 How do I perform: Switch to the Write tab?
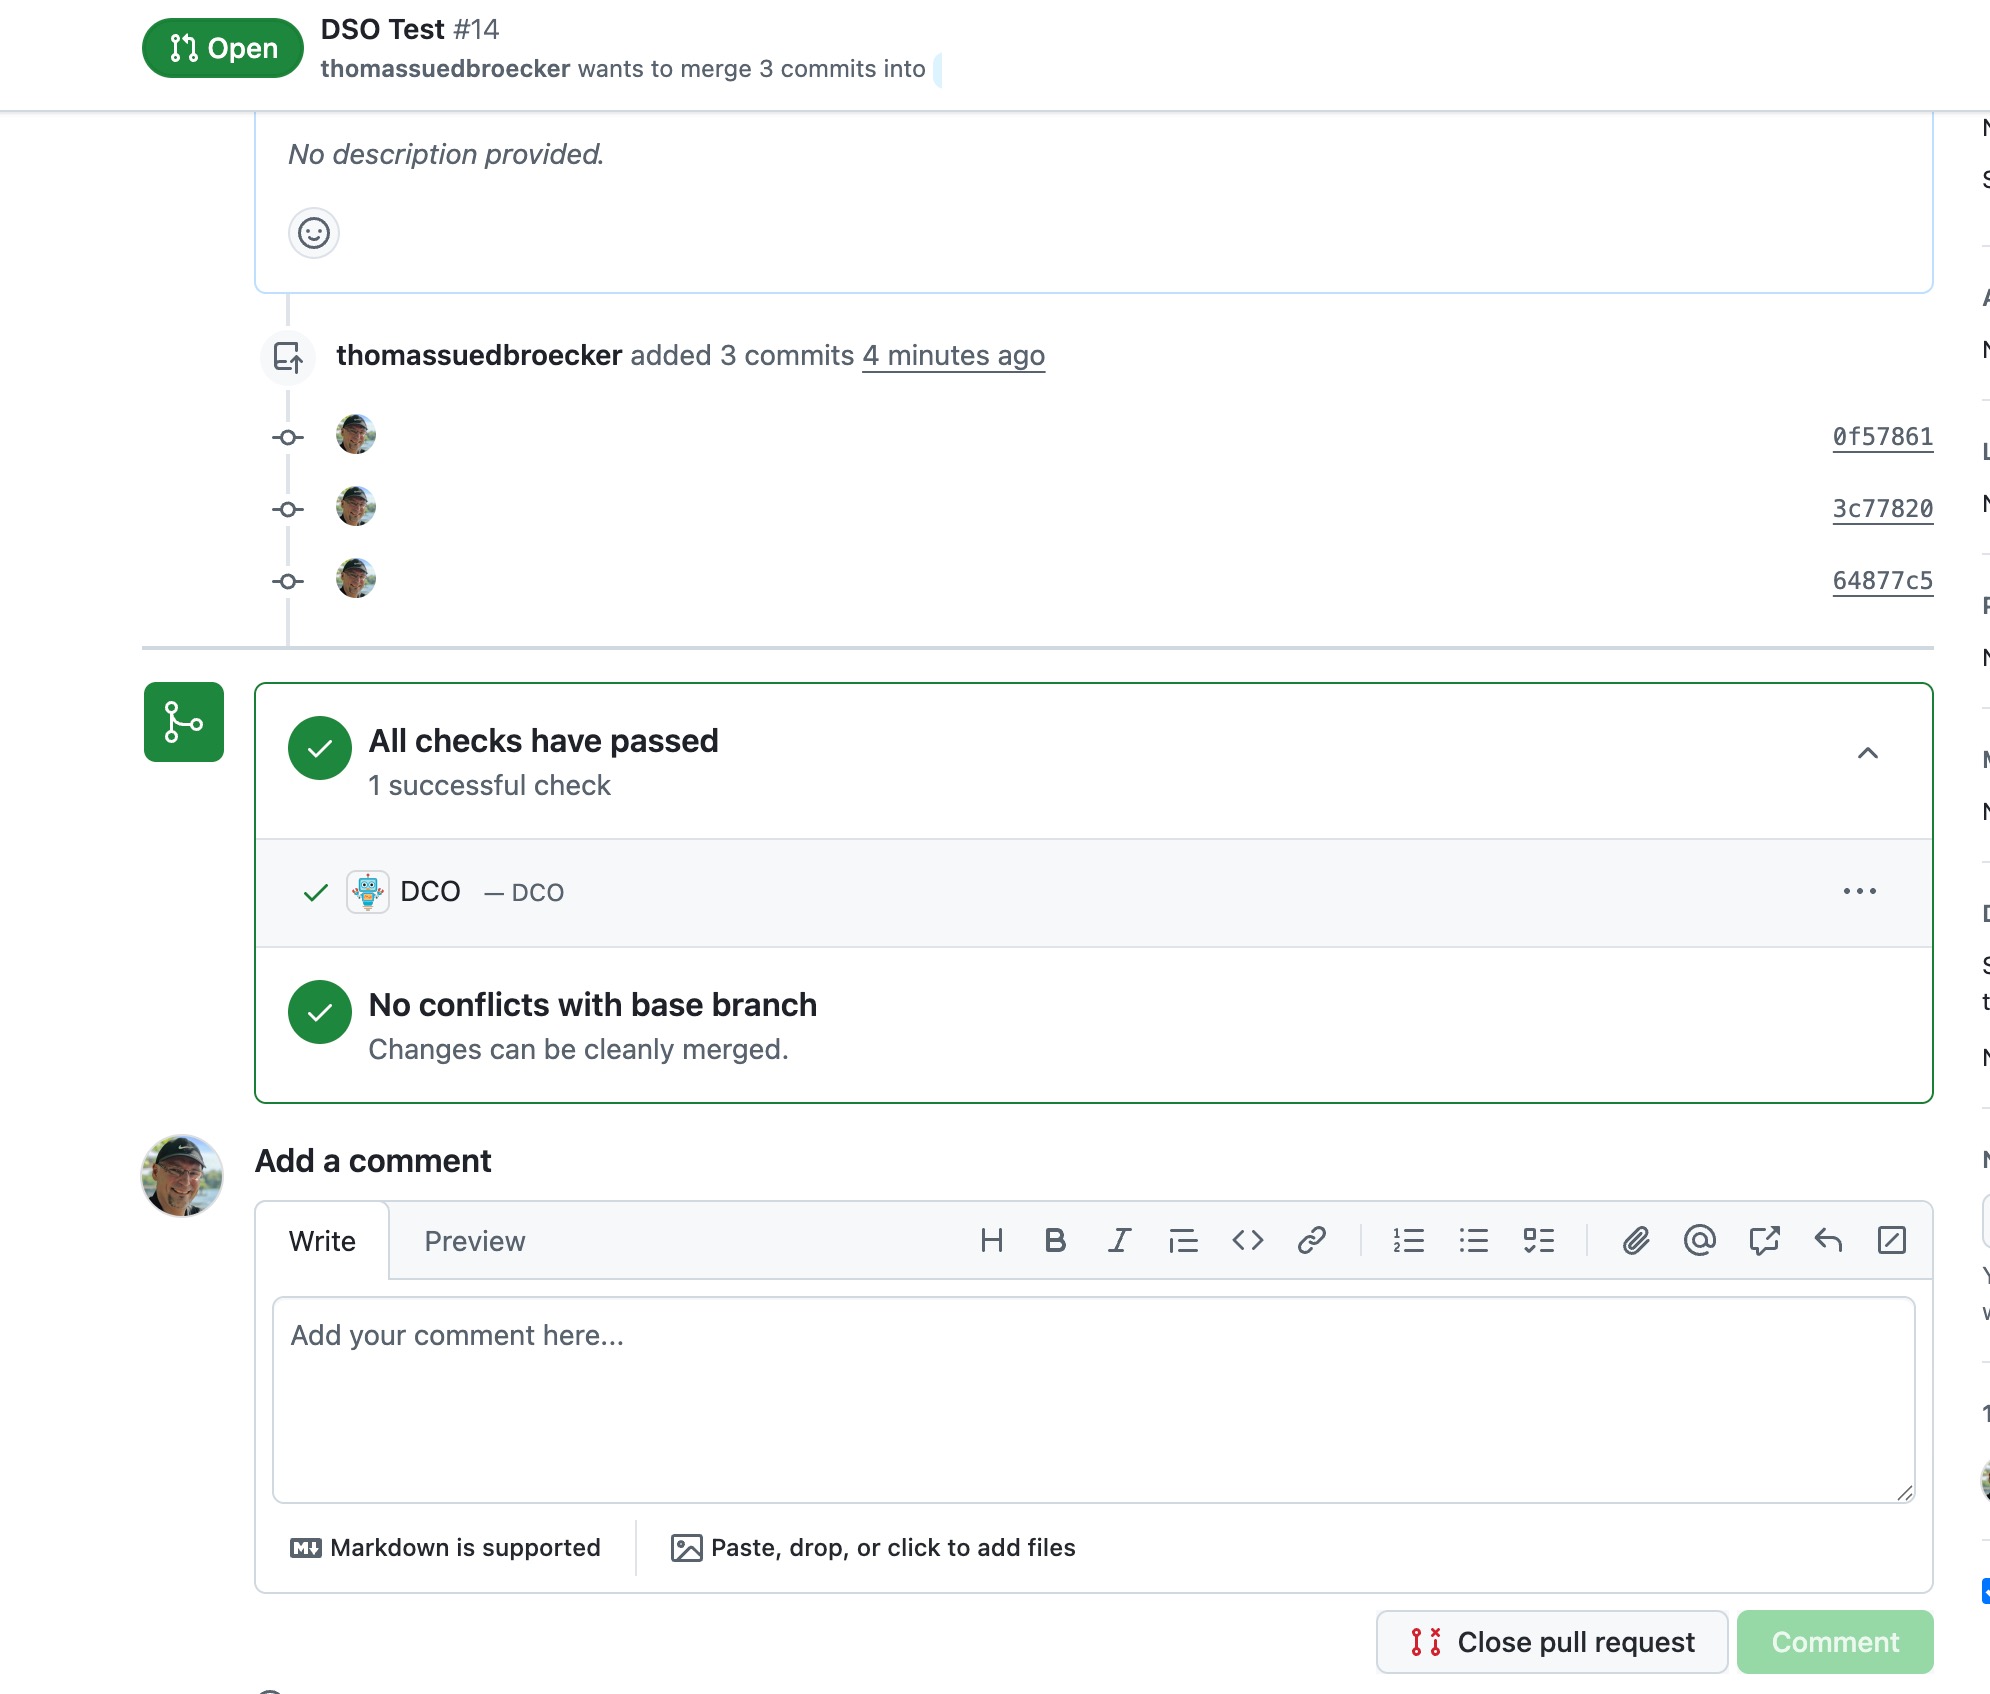pos(322,1241)
